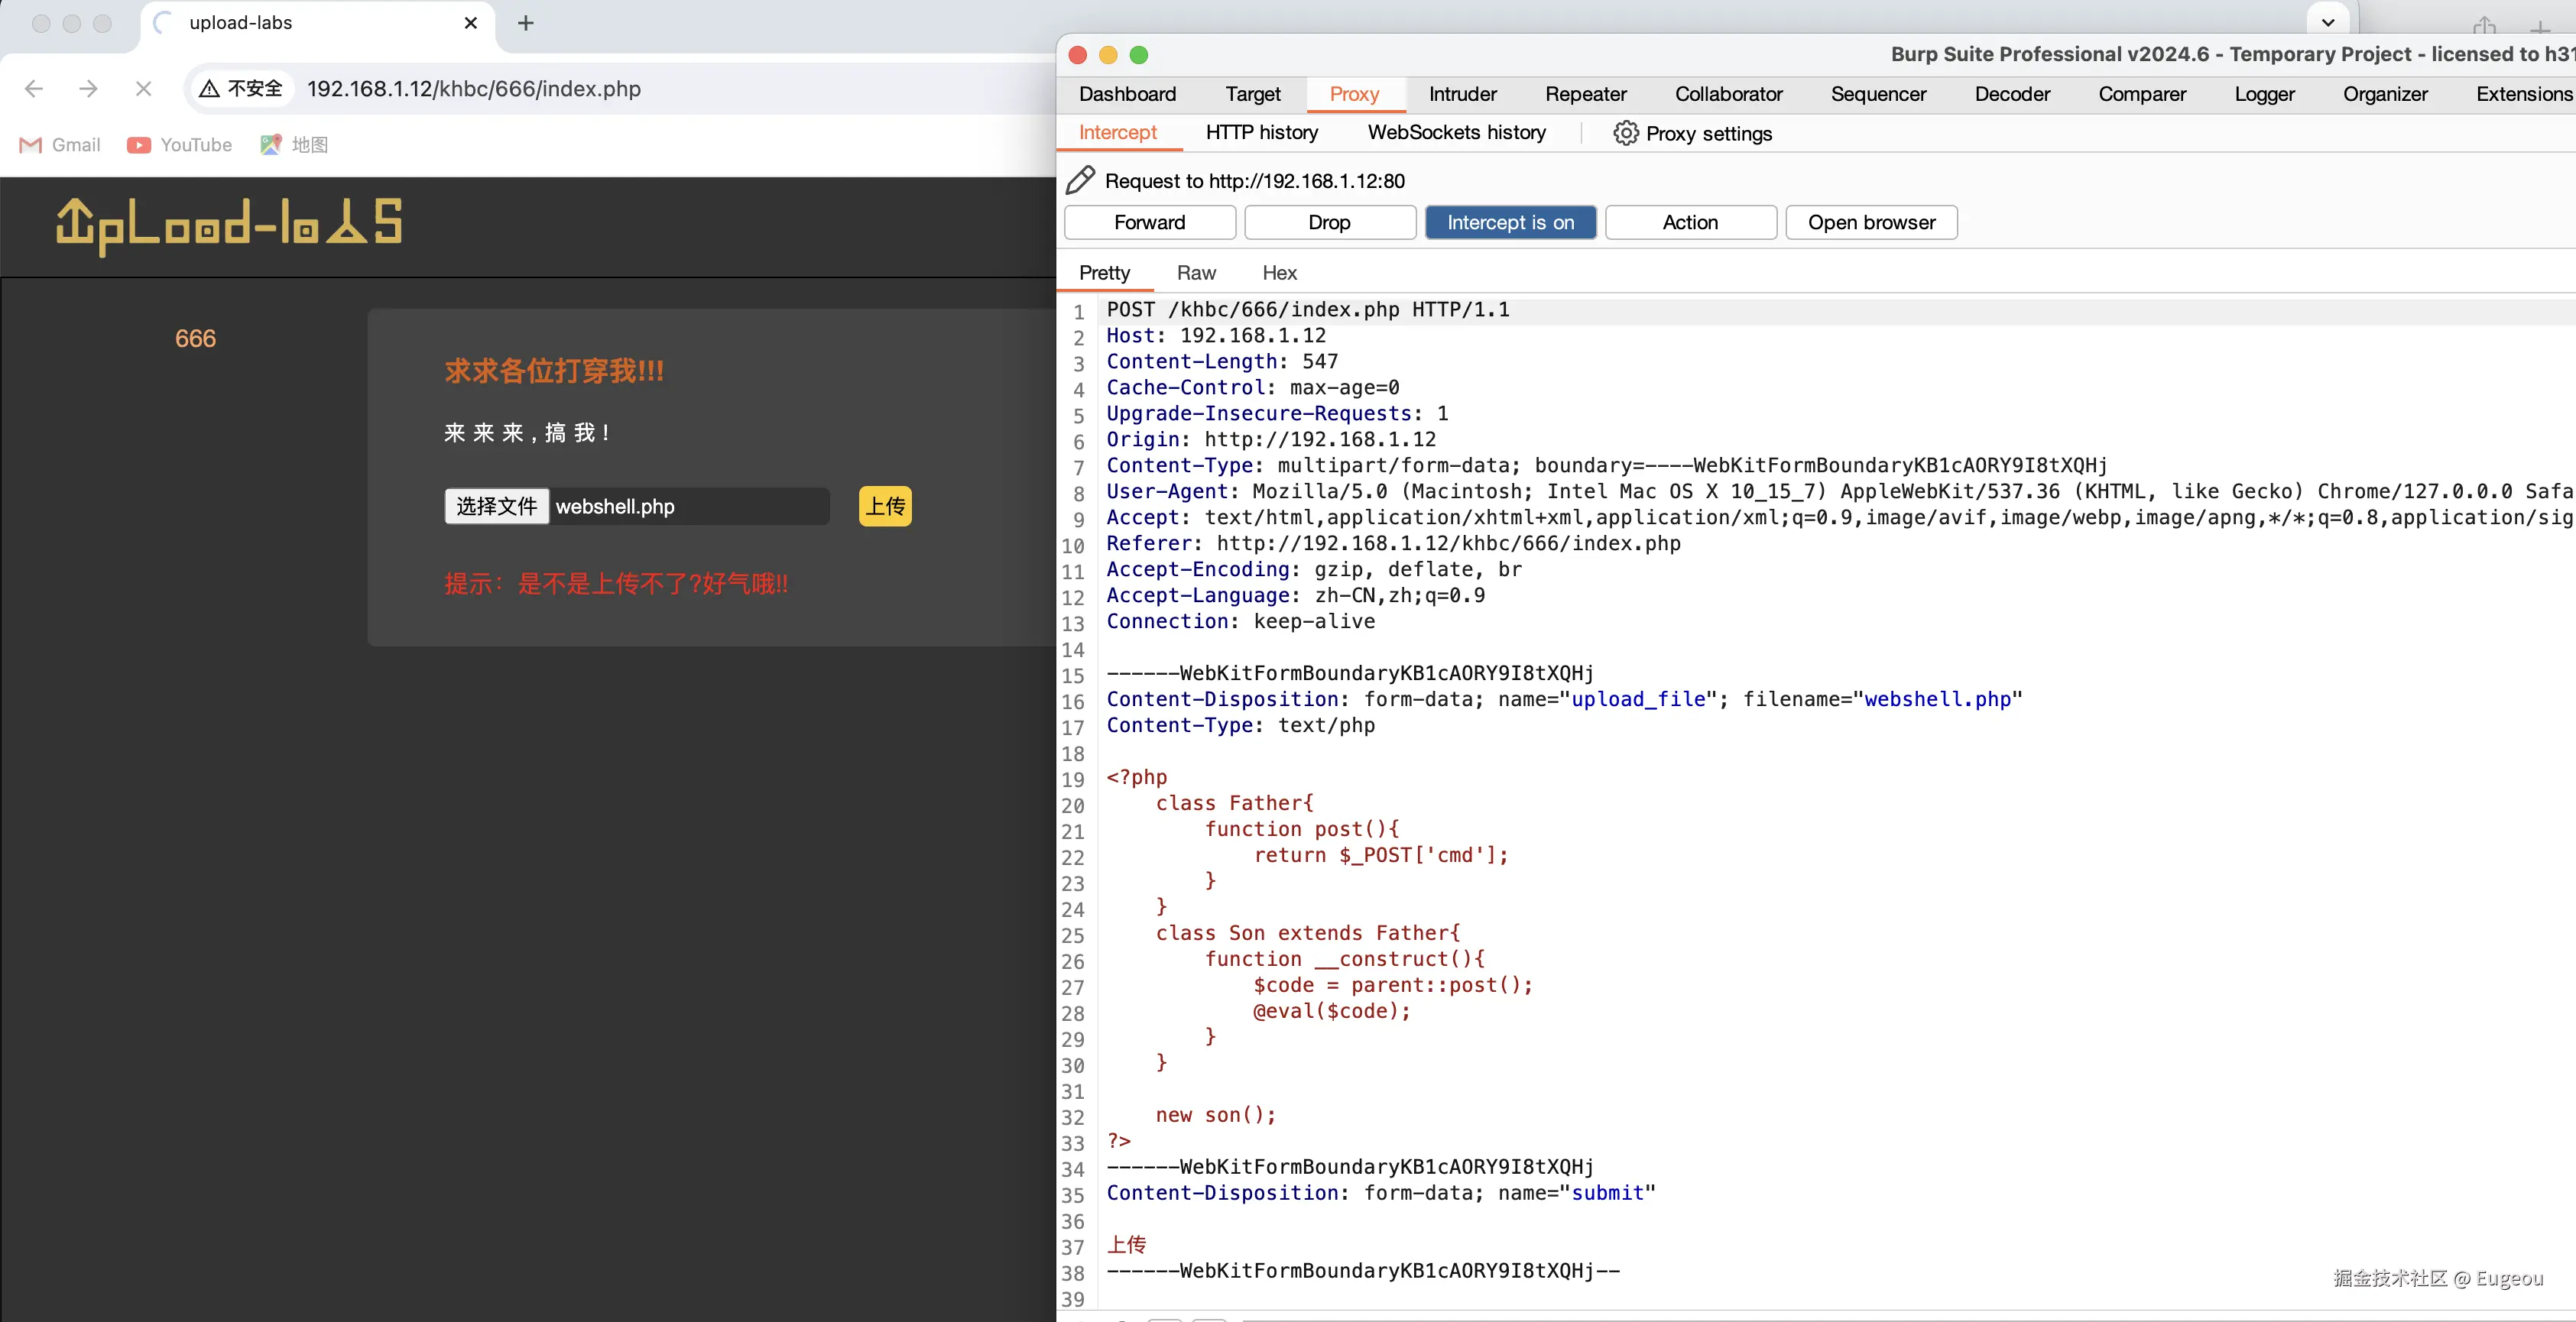This screenshot has width=2576, height=1322.
Task: Click the Drop request button
Action: 1329,222
